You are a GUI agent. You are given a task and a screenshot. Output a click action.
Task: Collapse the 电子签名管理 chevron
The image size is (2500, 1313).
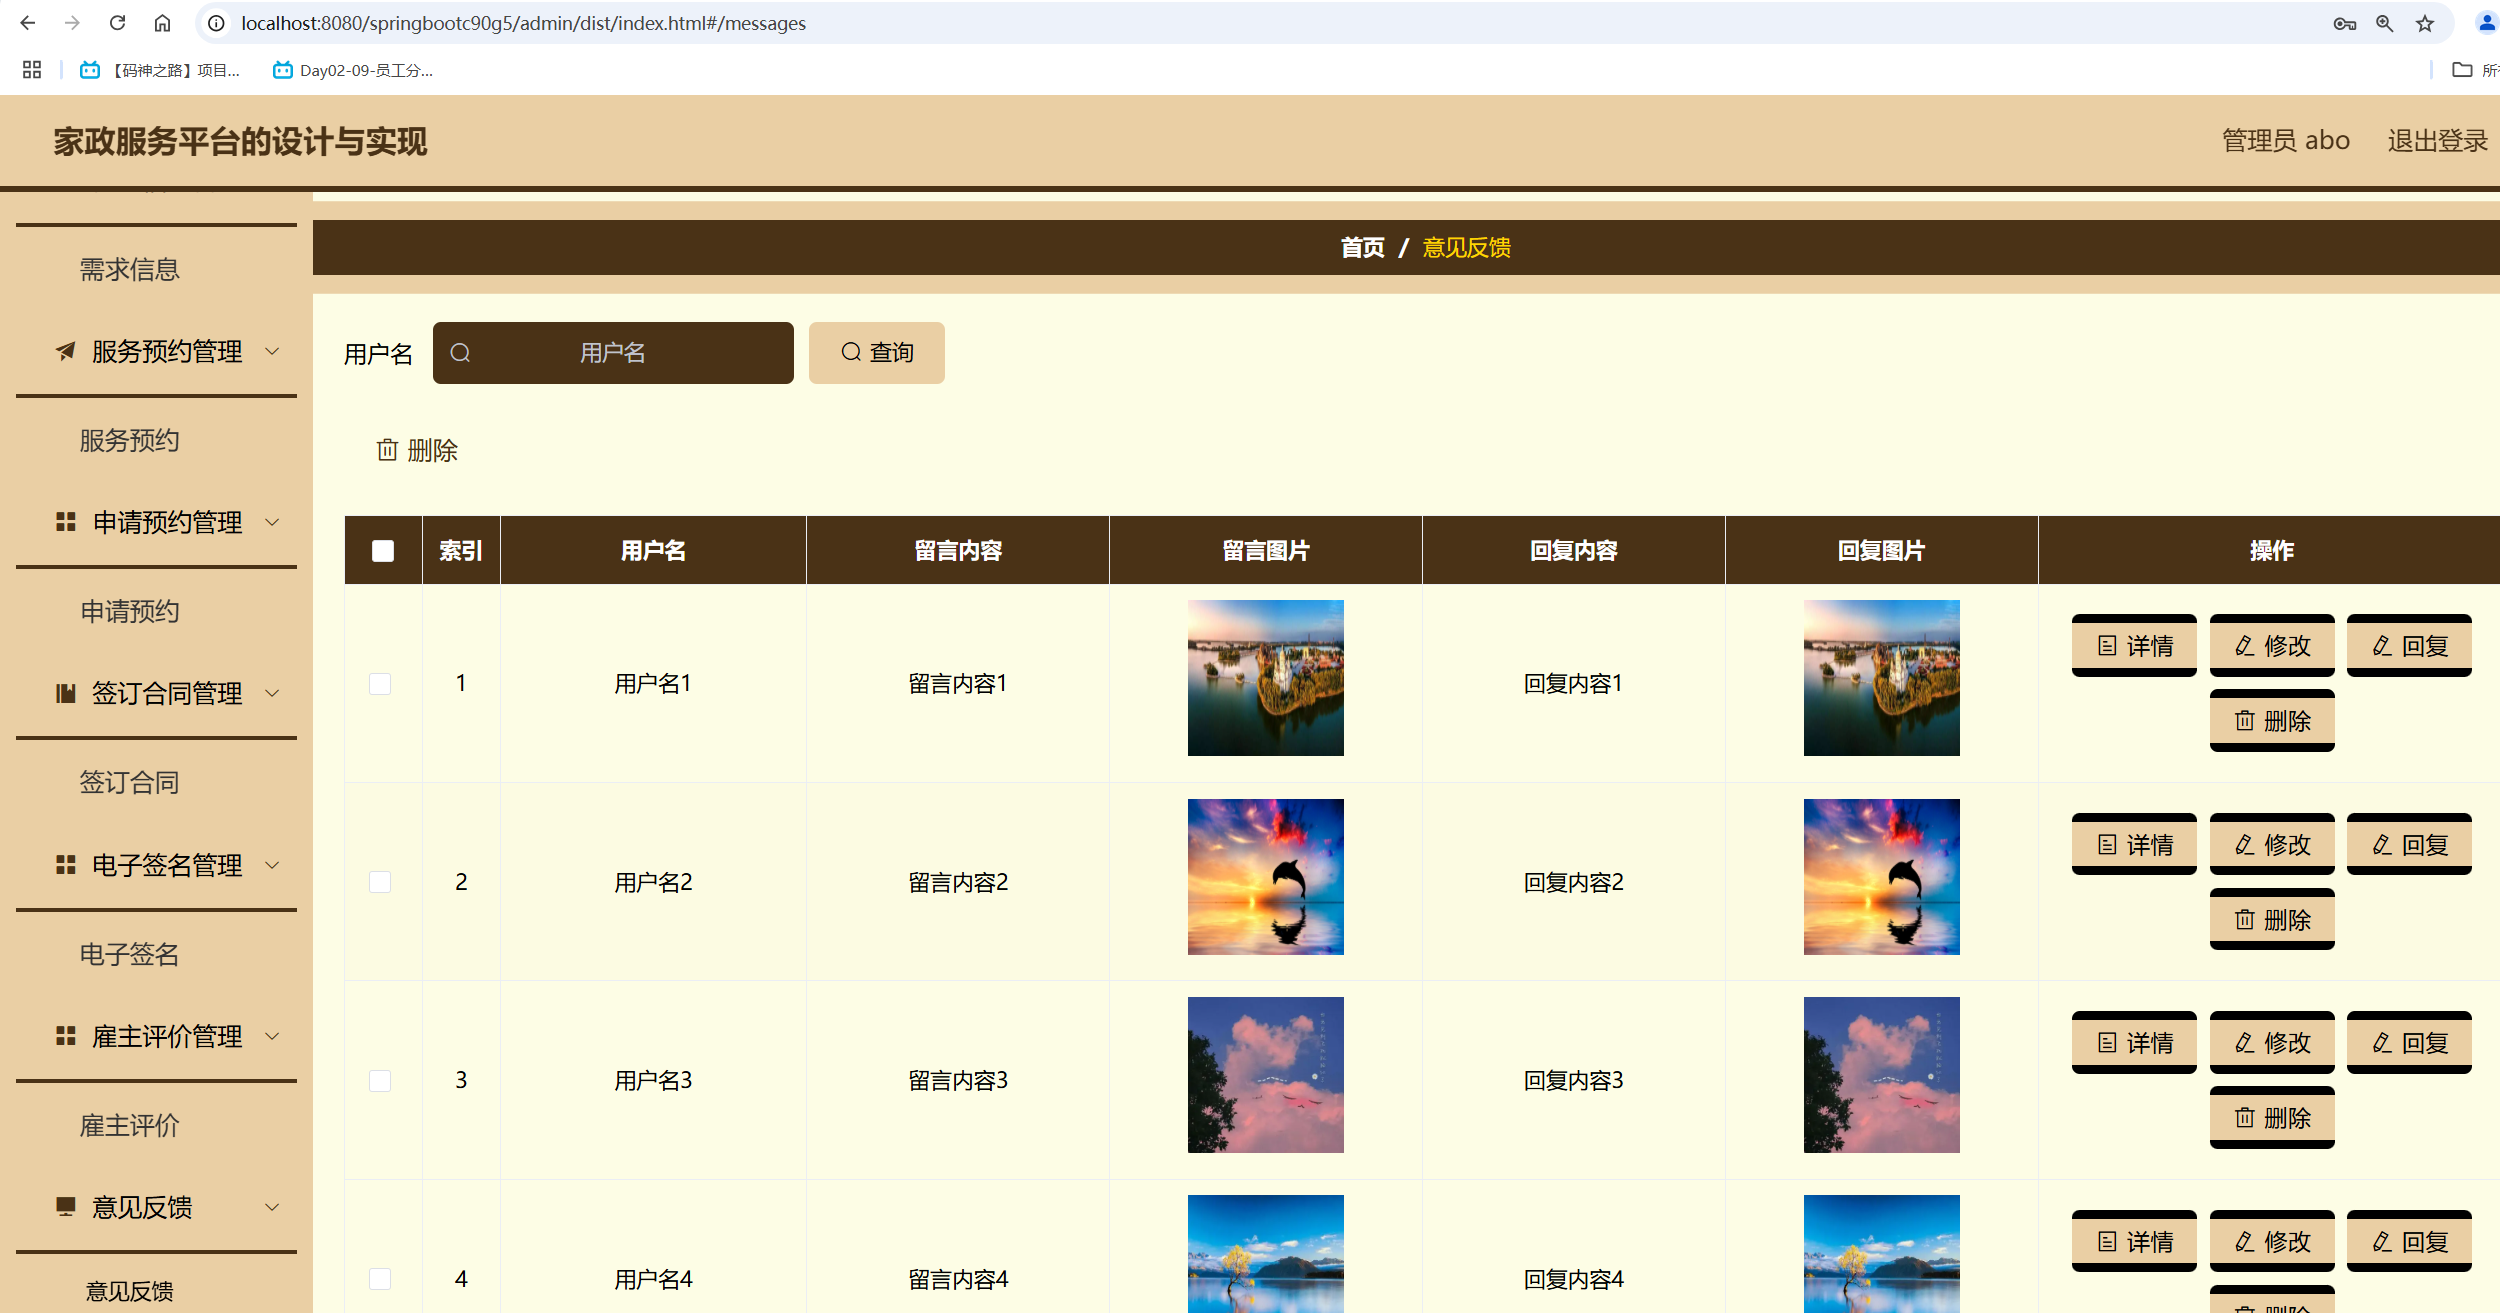pyautogui.click(x=272, y=865)
